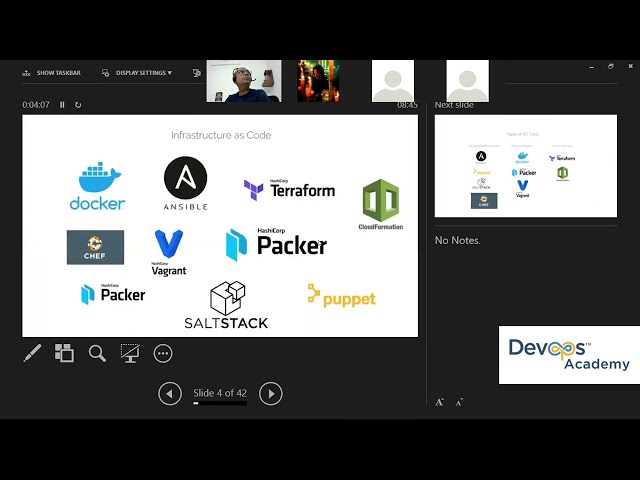The height and width of the screenshot is (480, 640).
Task: Click the No Notes text area
Action: pos(458,240)
